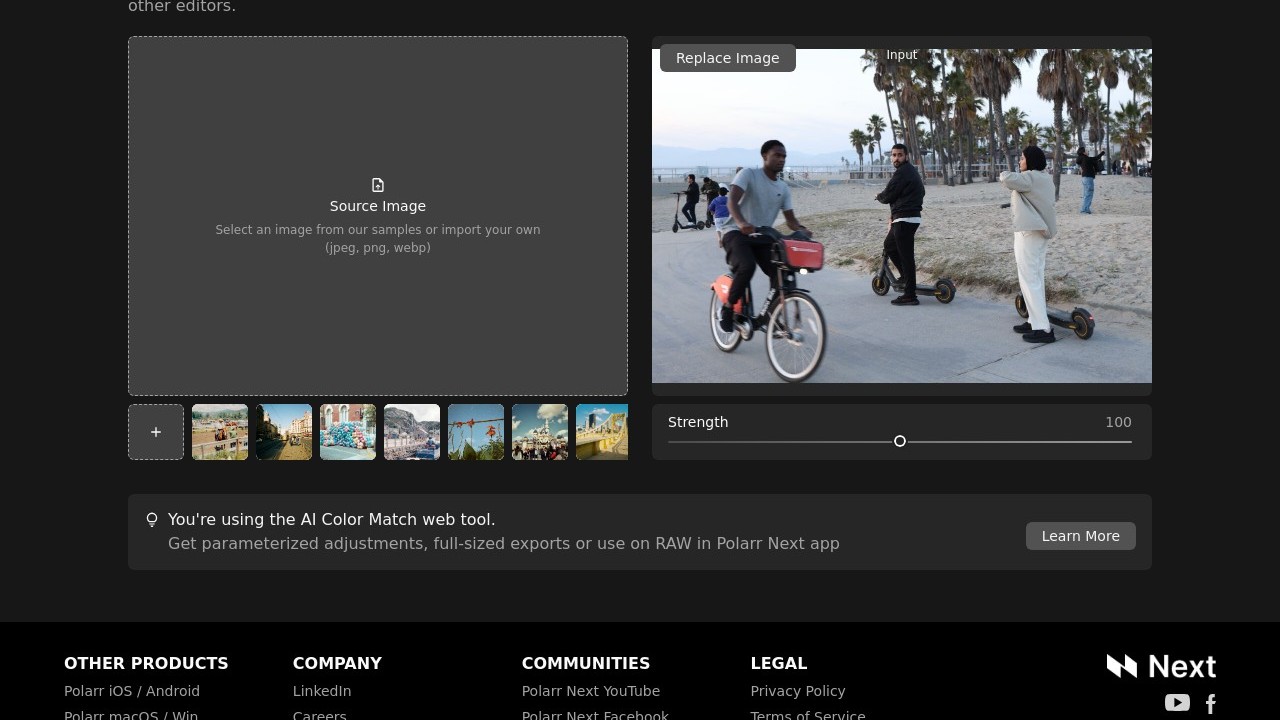The image size is (1280, 720).
Task: Select the horse rodeo sample thumbnail
Action: pyautogui.click(x=220, y=432)
